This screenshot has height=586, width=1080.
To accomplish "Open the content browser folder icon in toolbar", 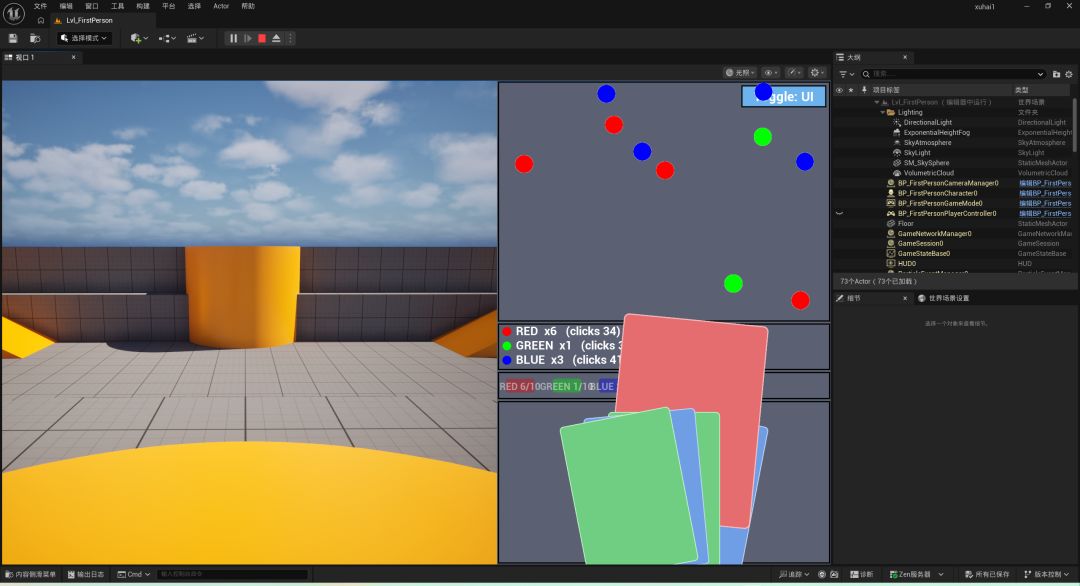I will click(x=35, y=39).
